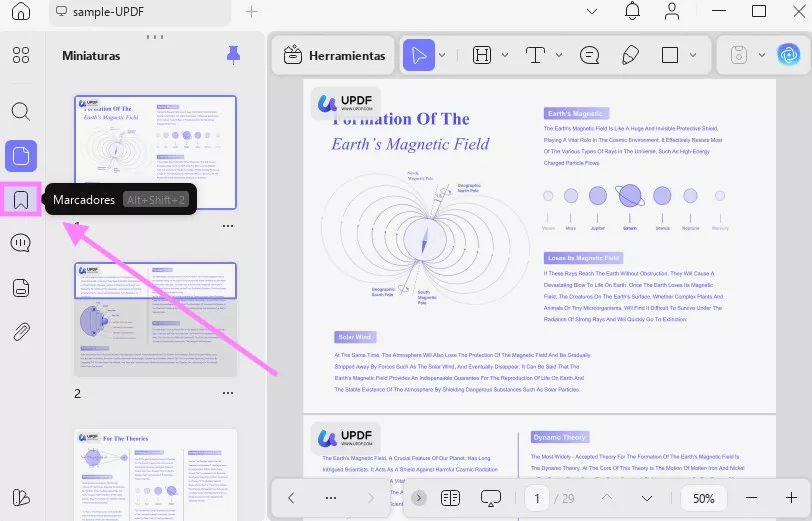
Task: Zoom in with the plus button
Action: coord(791,498)
